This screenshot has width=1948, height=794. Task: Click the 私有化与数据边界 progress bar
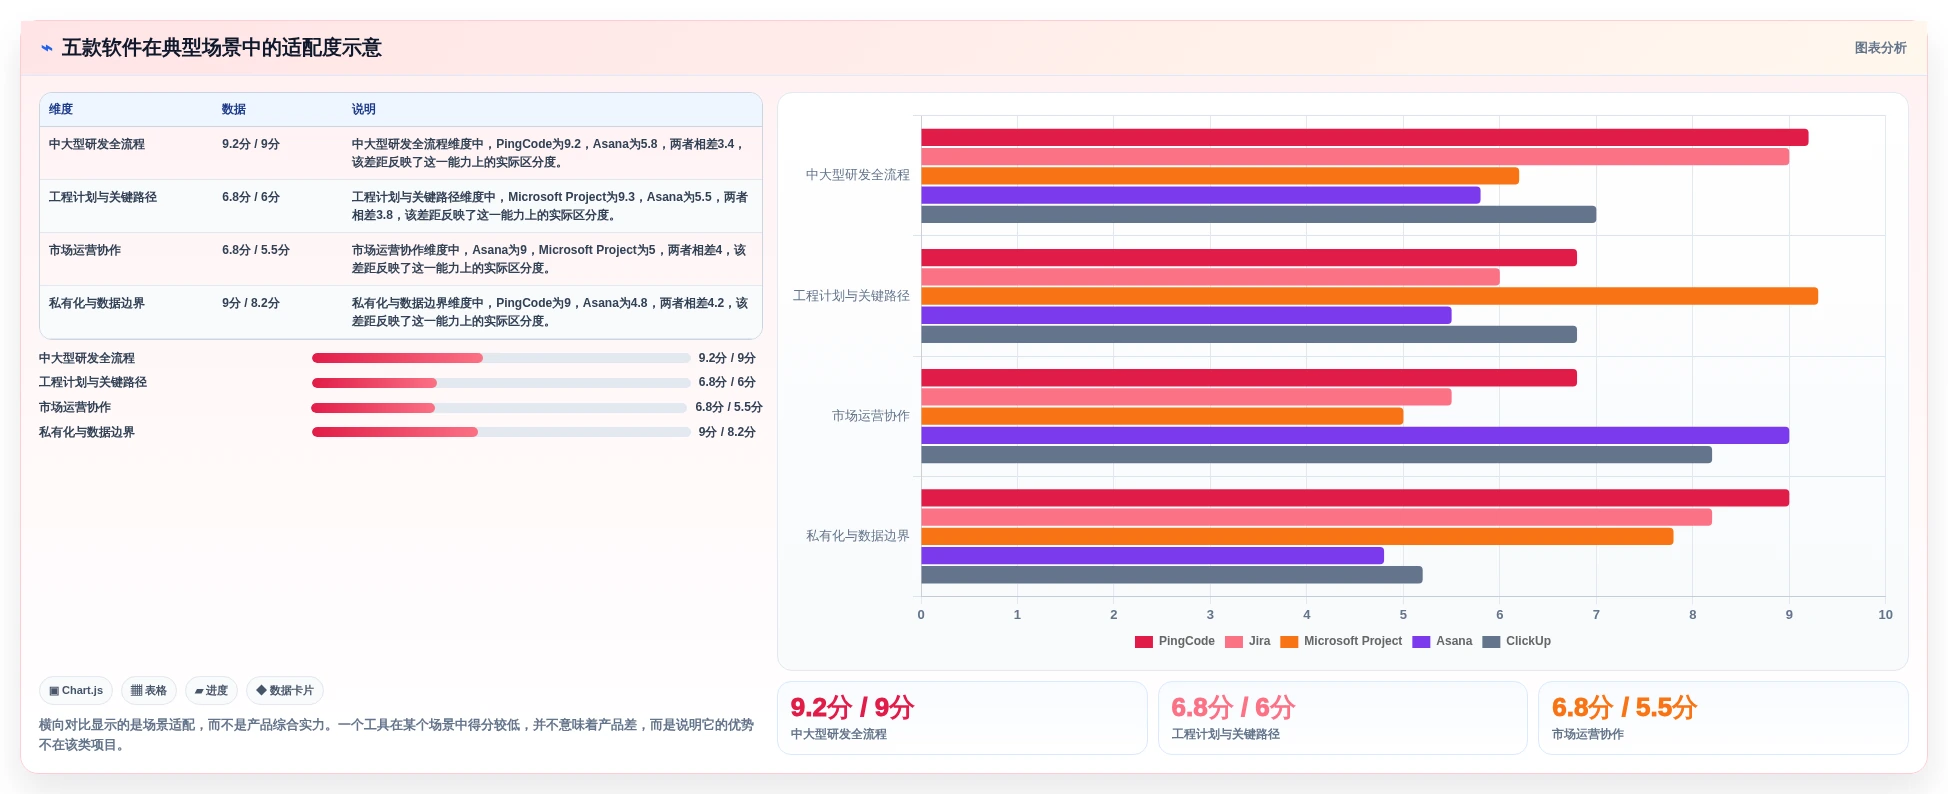pyautogui.click(x=501, y=432)
